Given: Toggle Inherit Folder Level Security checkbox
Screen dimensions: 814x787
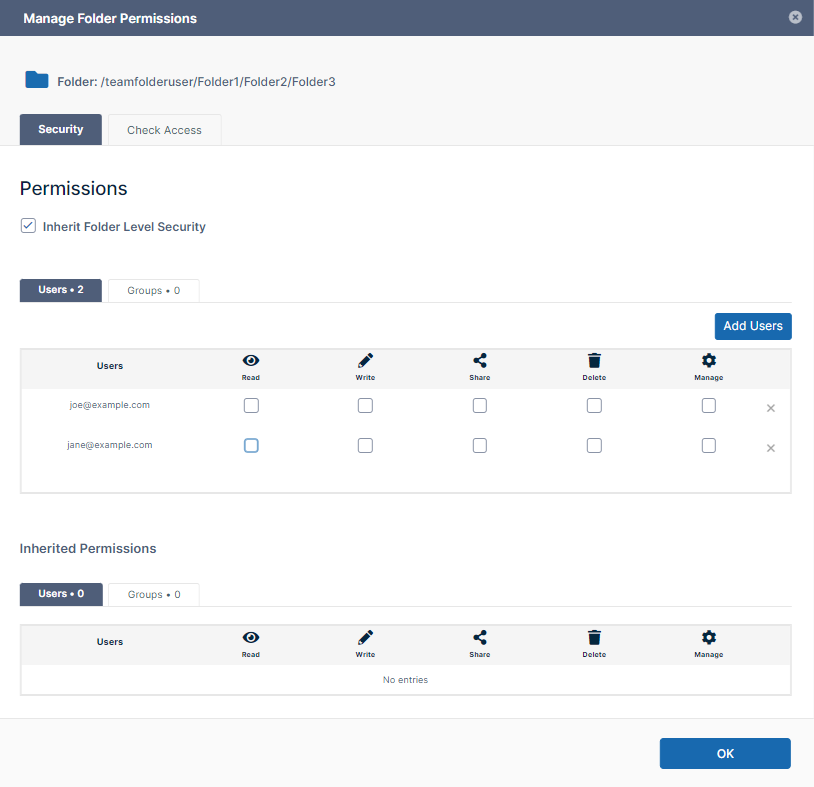Looking at the screenshot, I should pyautogui.click(x=28, y=226).
